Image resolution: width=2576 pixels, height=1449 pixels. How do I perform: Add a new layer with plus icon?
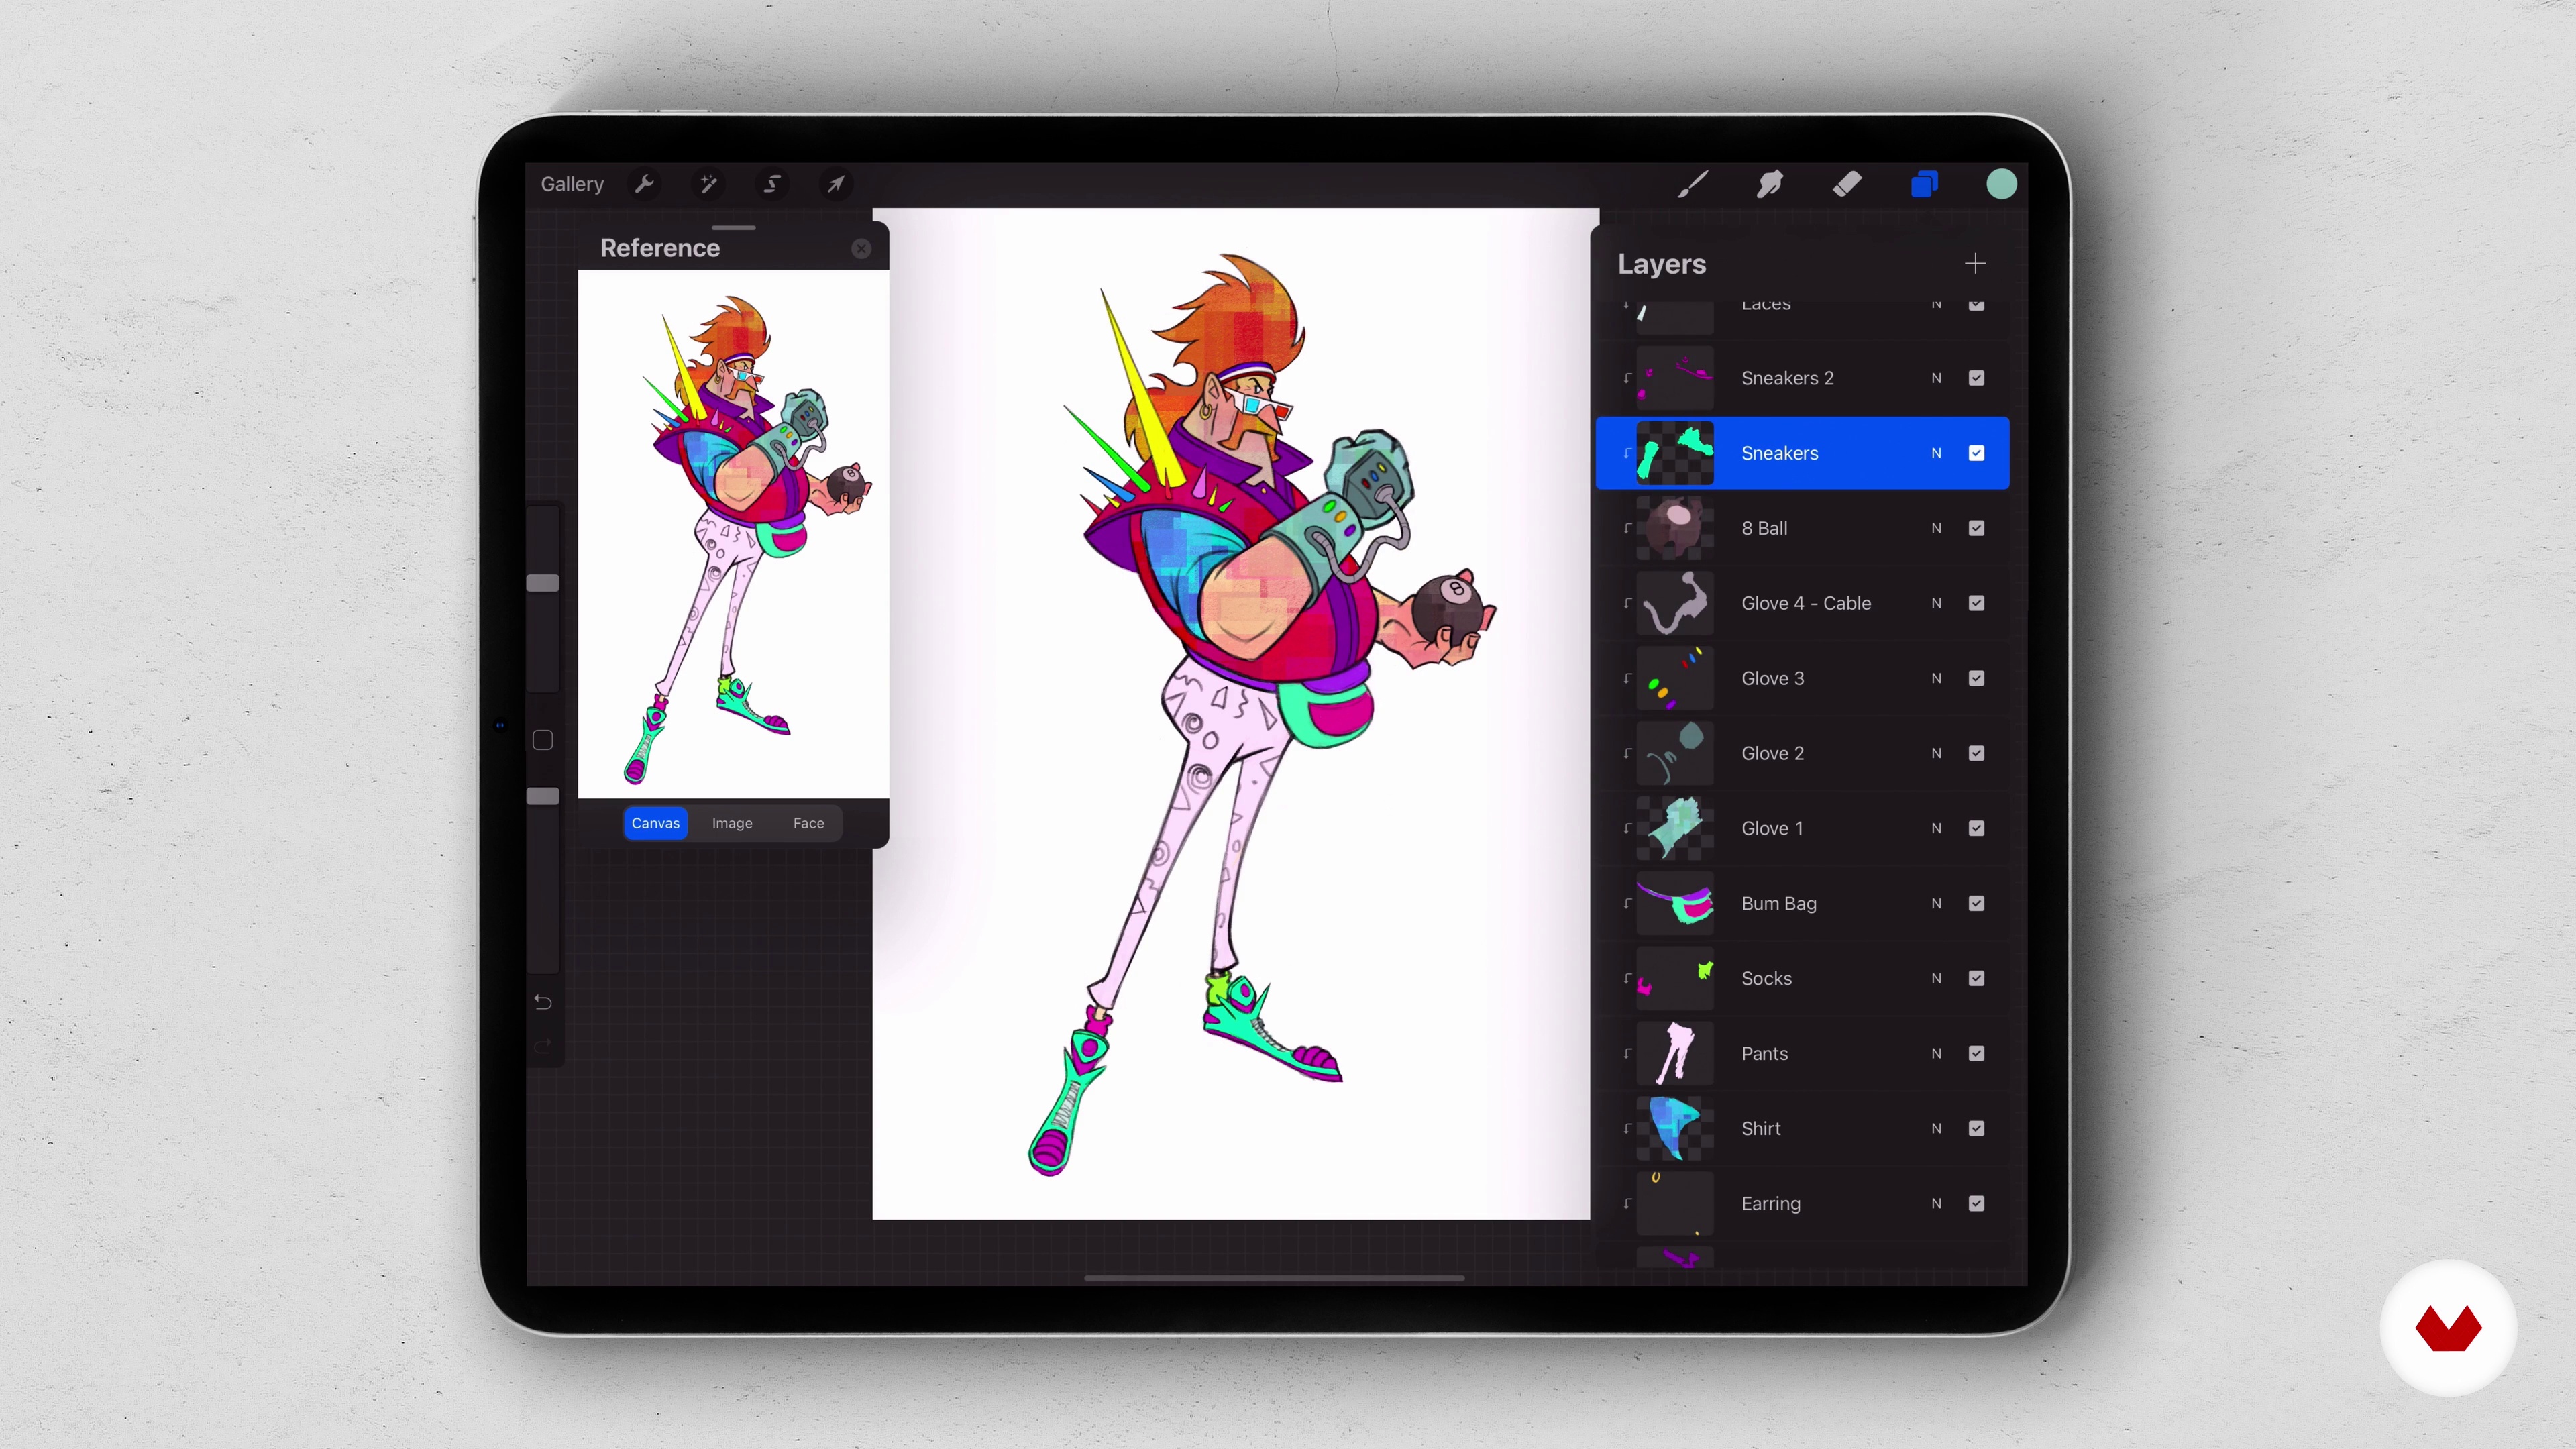(1975, 264)
